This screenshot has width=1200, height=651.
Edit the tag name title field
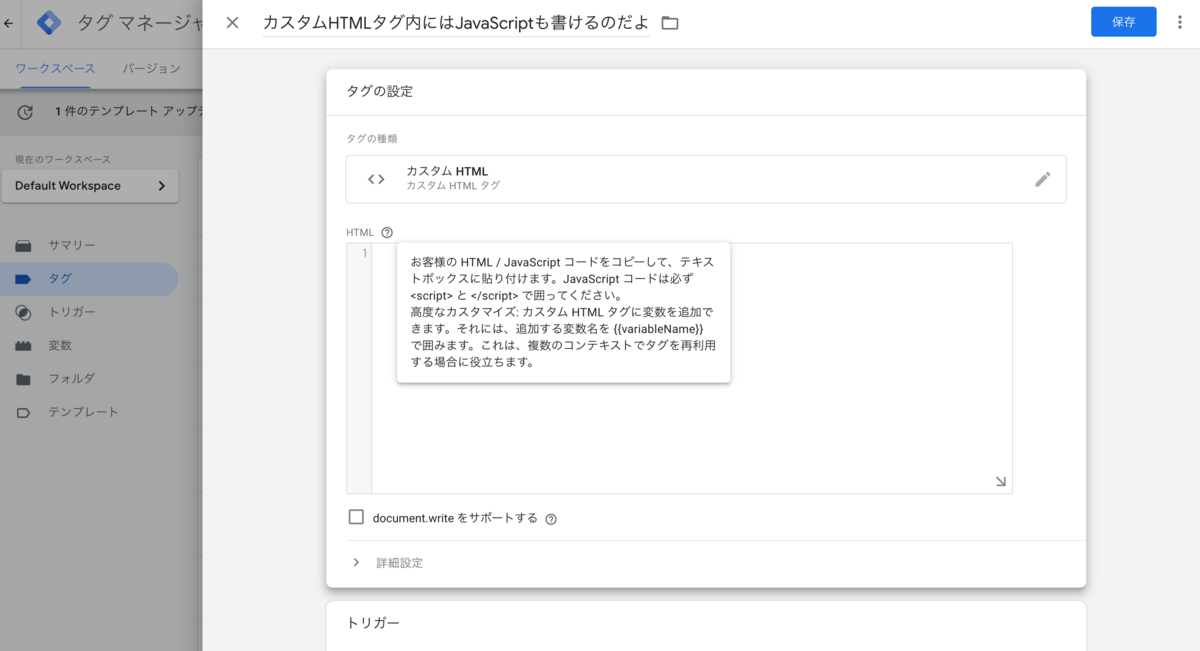pyautogui.click(x=456, y=23)
